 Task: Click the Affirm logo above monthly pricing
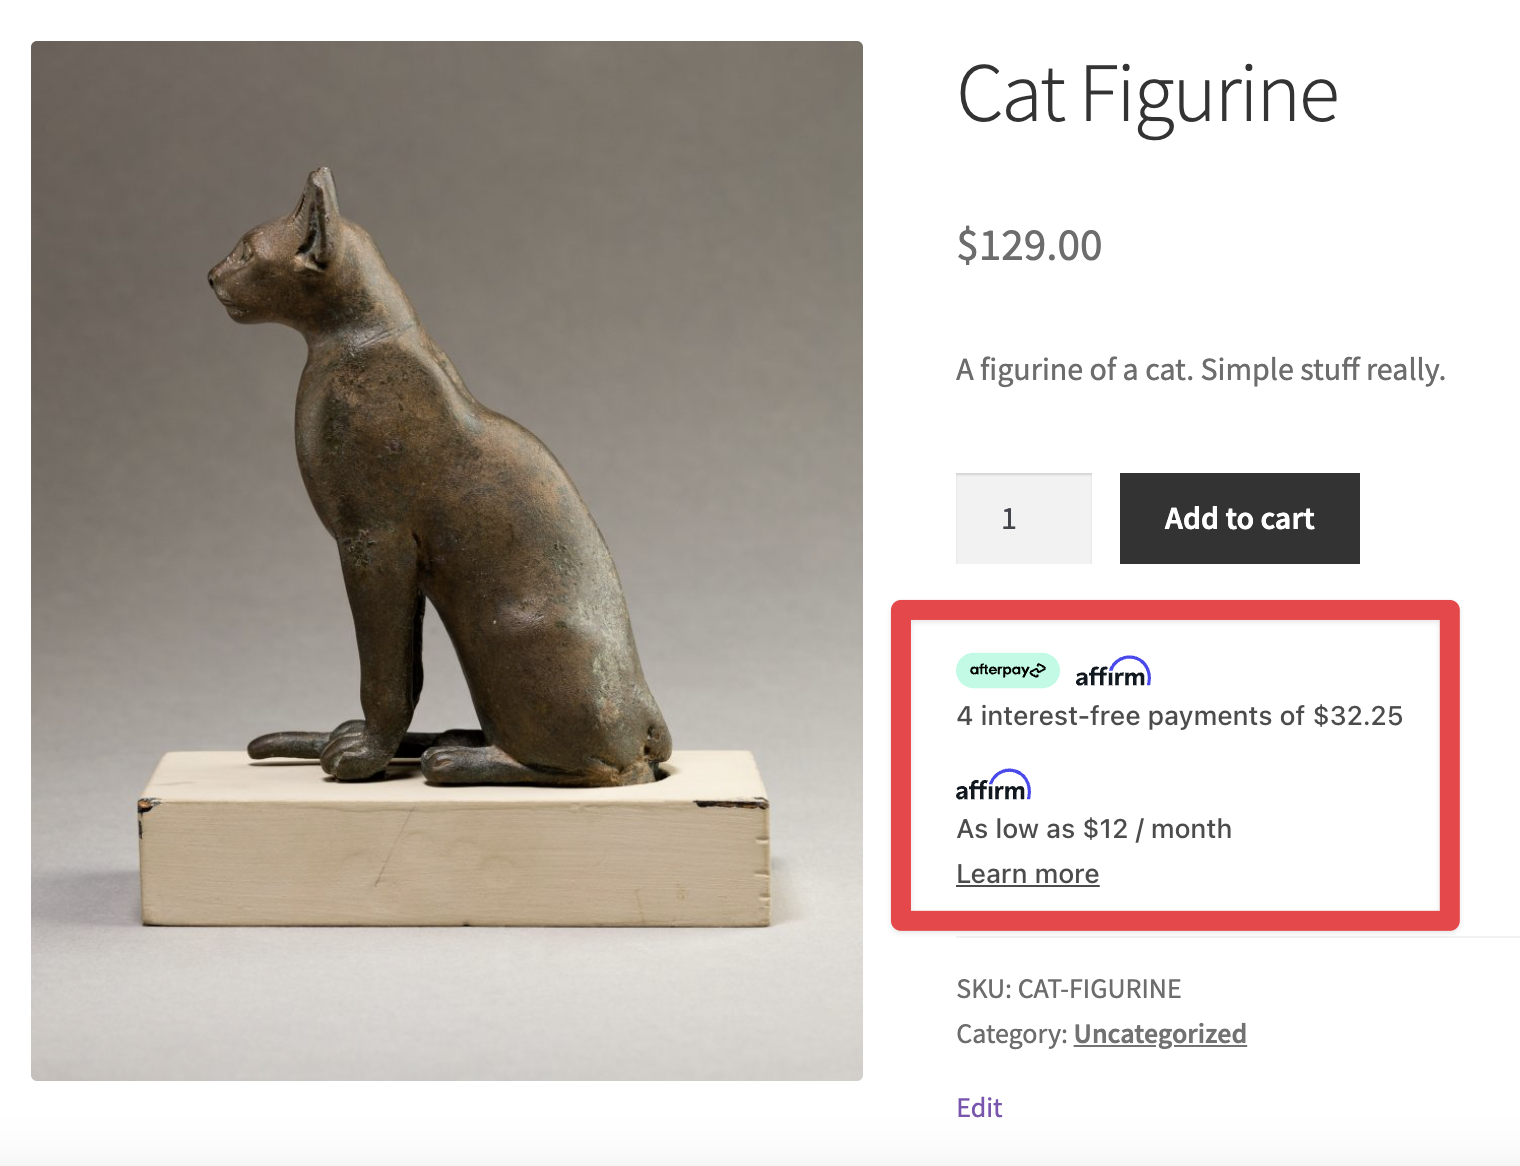click(x=993, y=786)
